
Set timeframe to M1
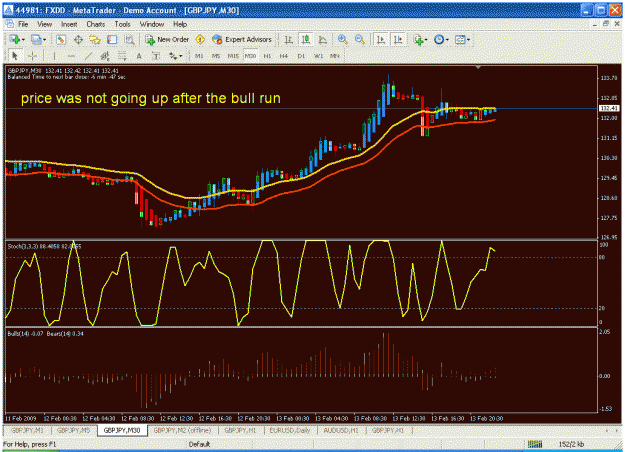[x=199, y=56]
